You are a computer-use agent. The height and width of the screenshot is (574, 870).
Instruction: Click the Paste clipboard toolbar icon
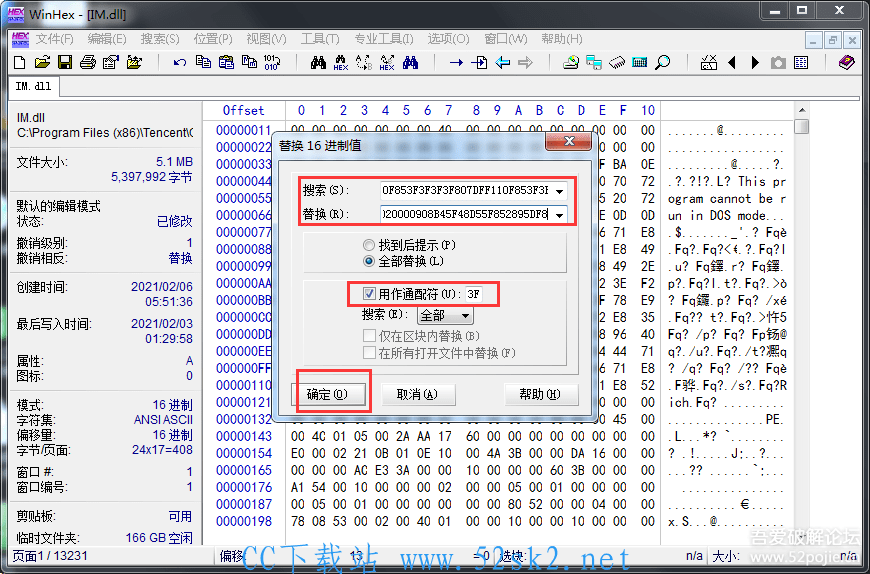226,62
